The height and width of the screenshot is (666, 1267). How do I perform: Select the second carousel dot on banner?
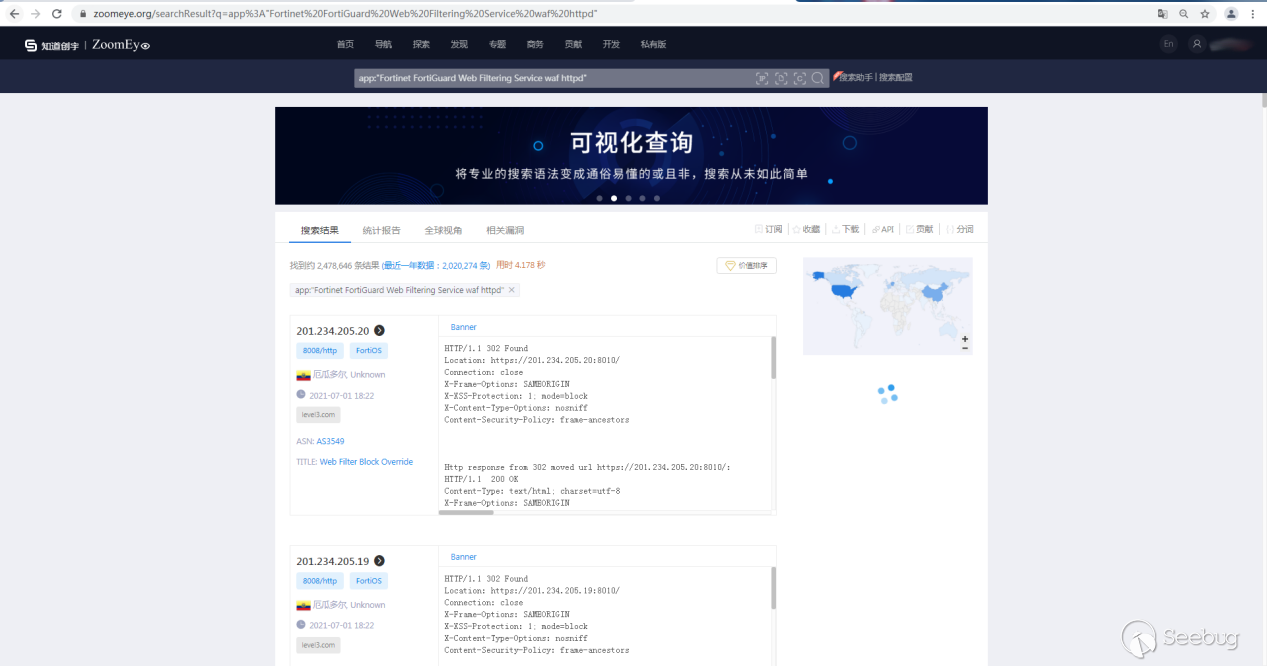pyautogui.click(x=614, y=198)
